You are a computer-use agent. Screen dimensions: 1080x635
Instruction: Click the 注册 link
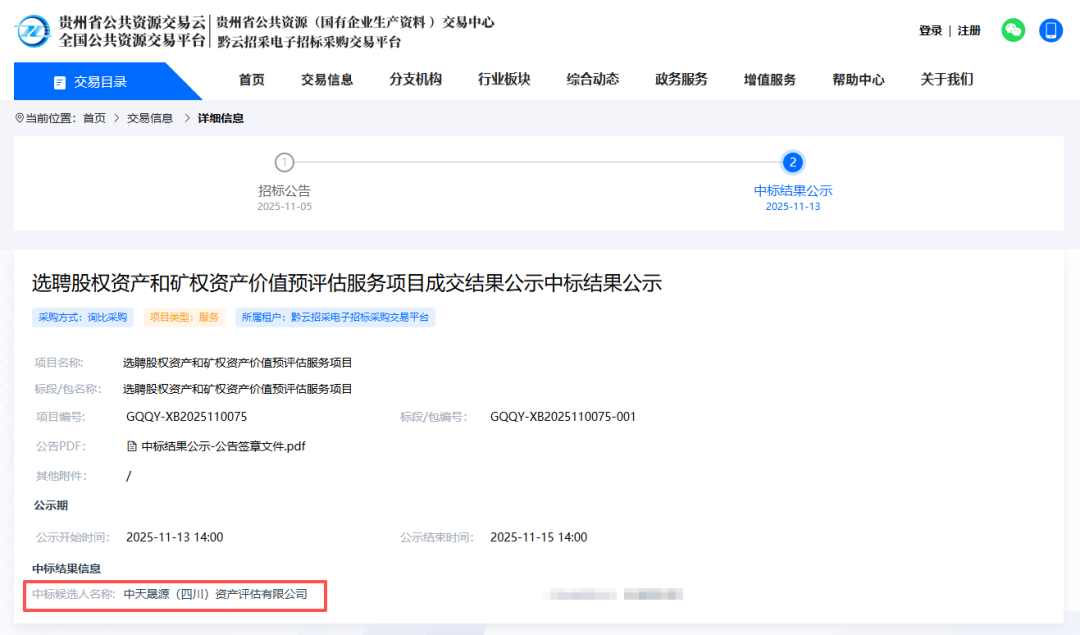pos(969,31)
